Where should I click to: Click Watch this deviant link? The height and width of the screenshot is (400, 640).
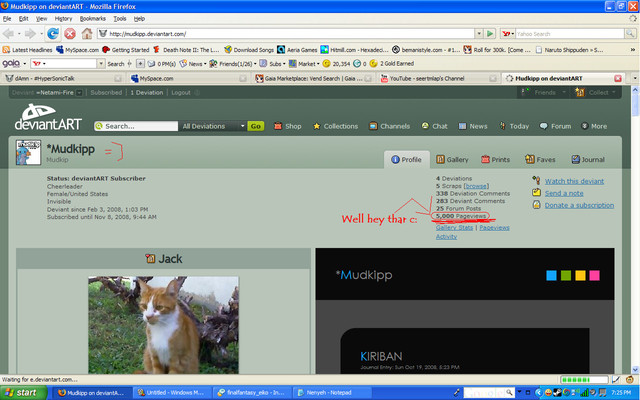[574, 181]
